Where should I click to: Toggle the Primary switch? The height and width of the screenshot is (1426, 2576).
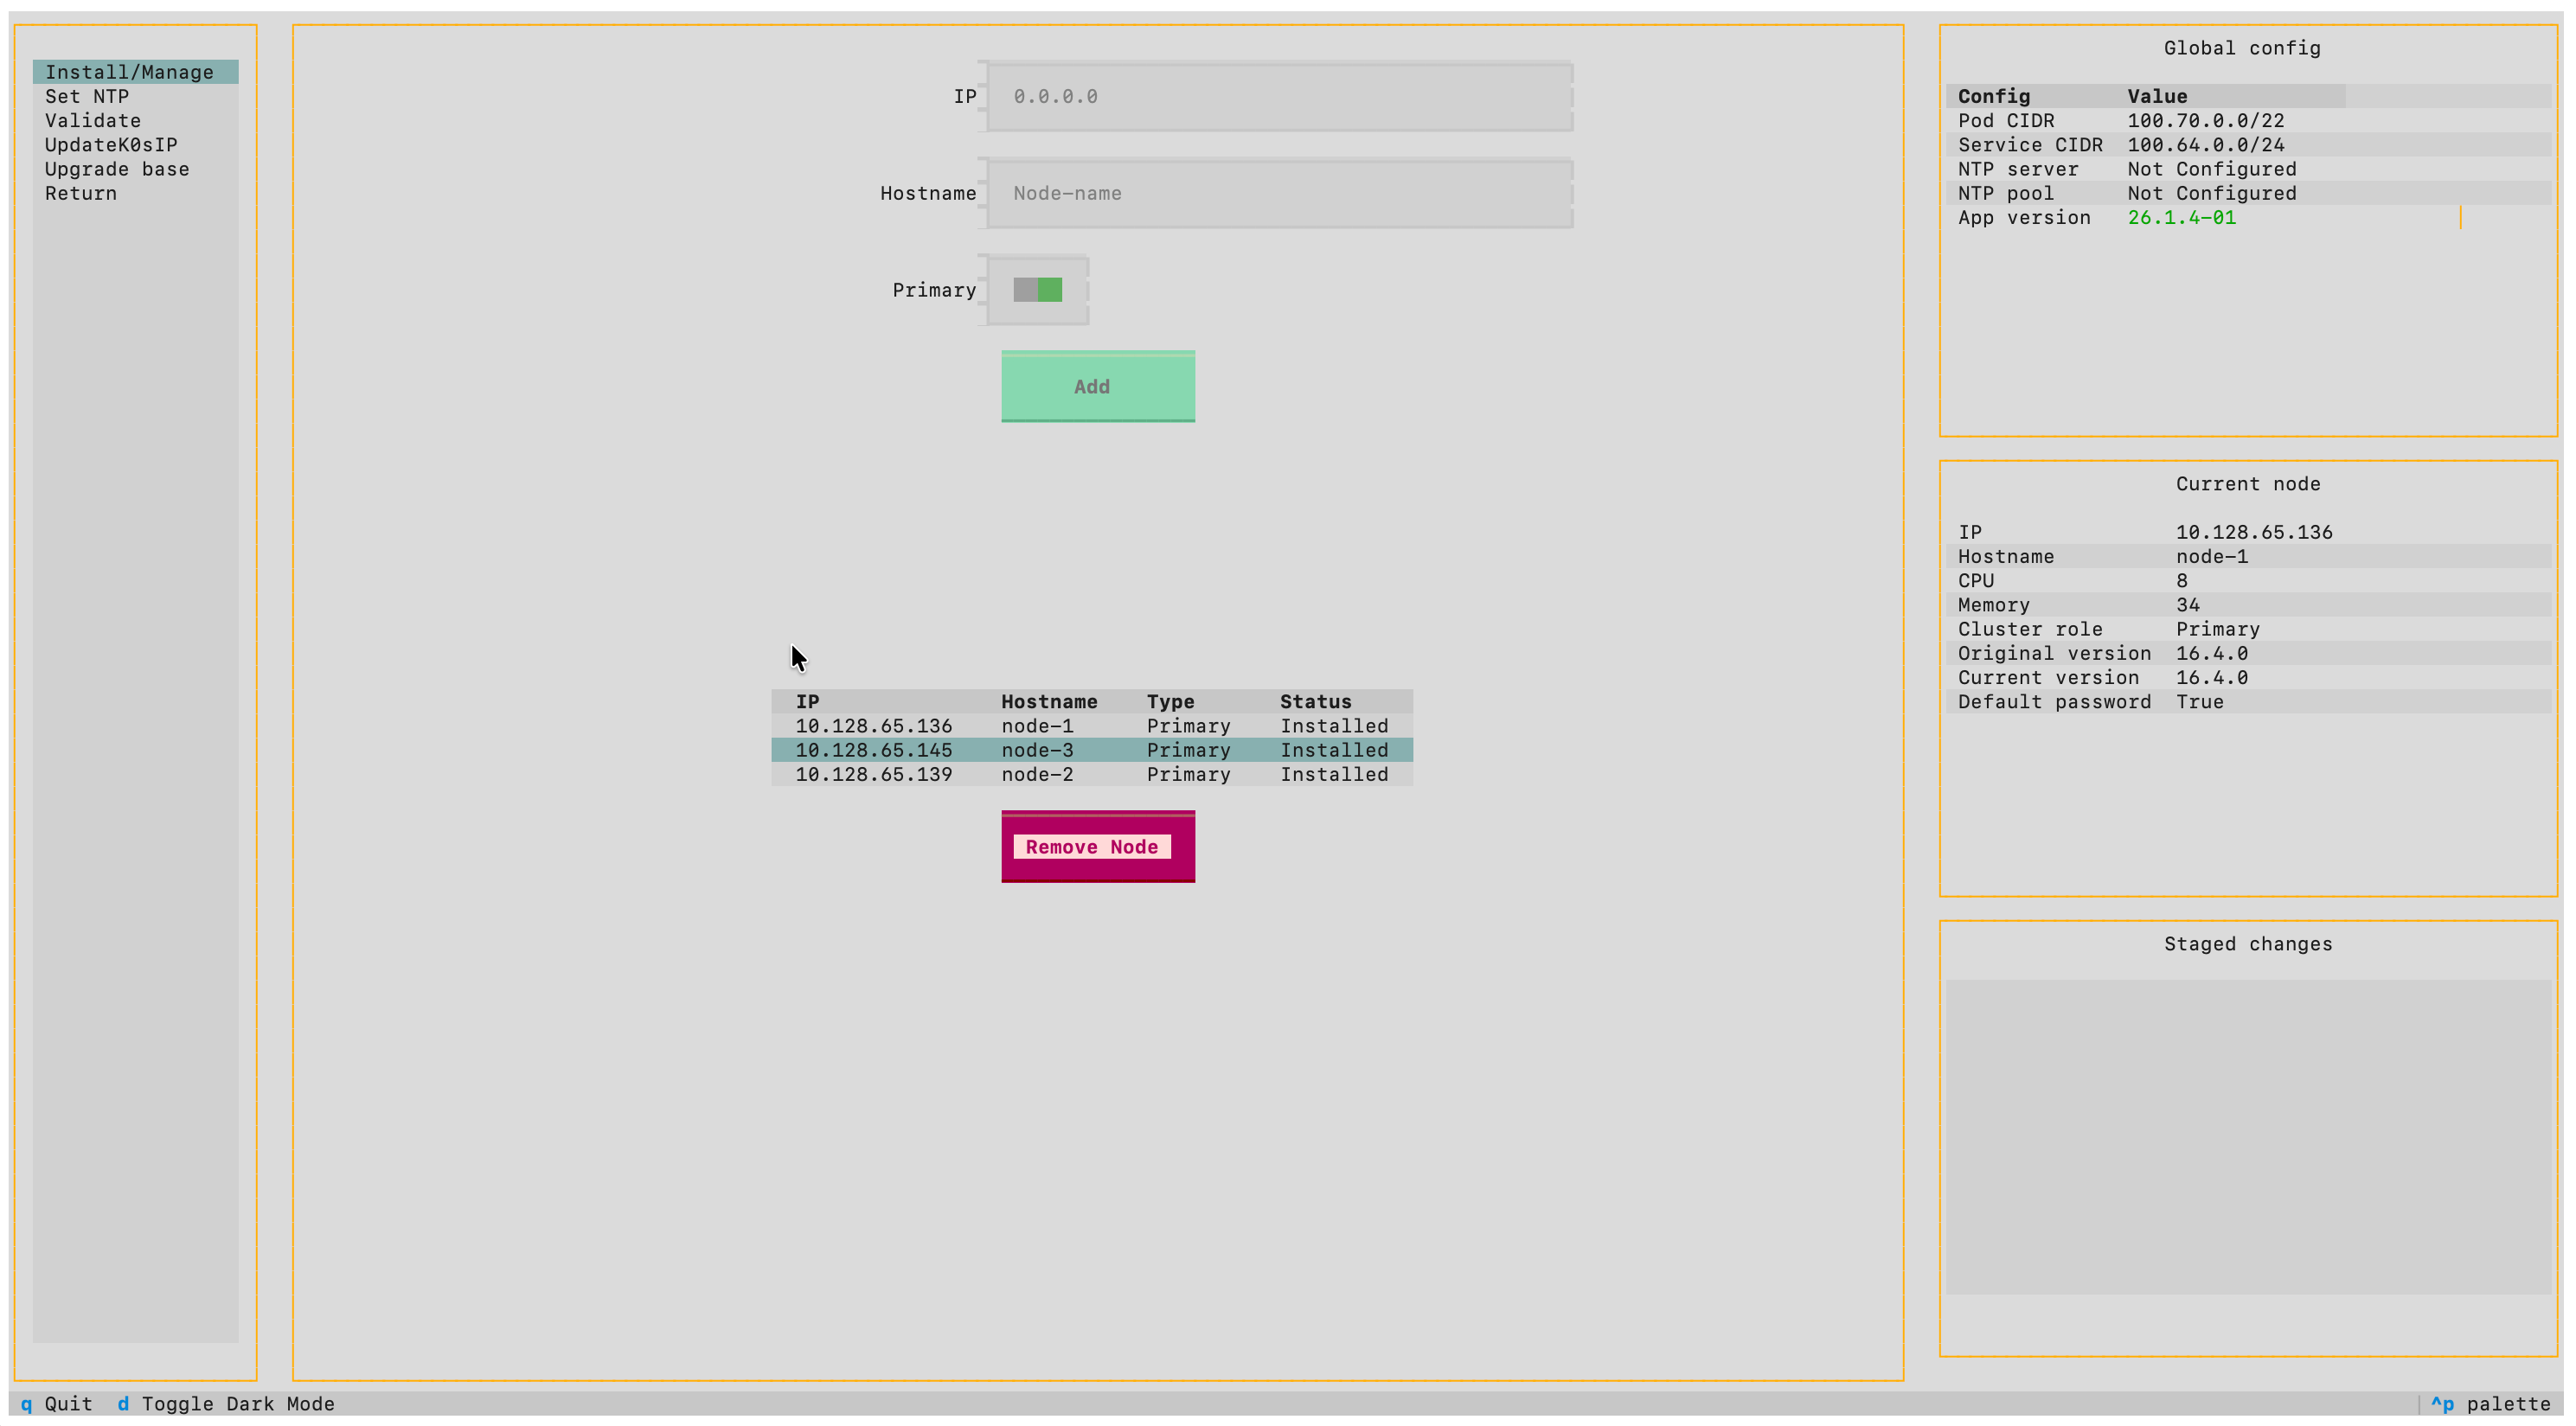pyautogui.click(x=1037, y=290)
